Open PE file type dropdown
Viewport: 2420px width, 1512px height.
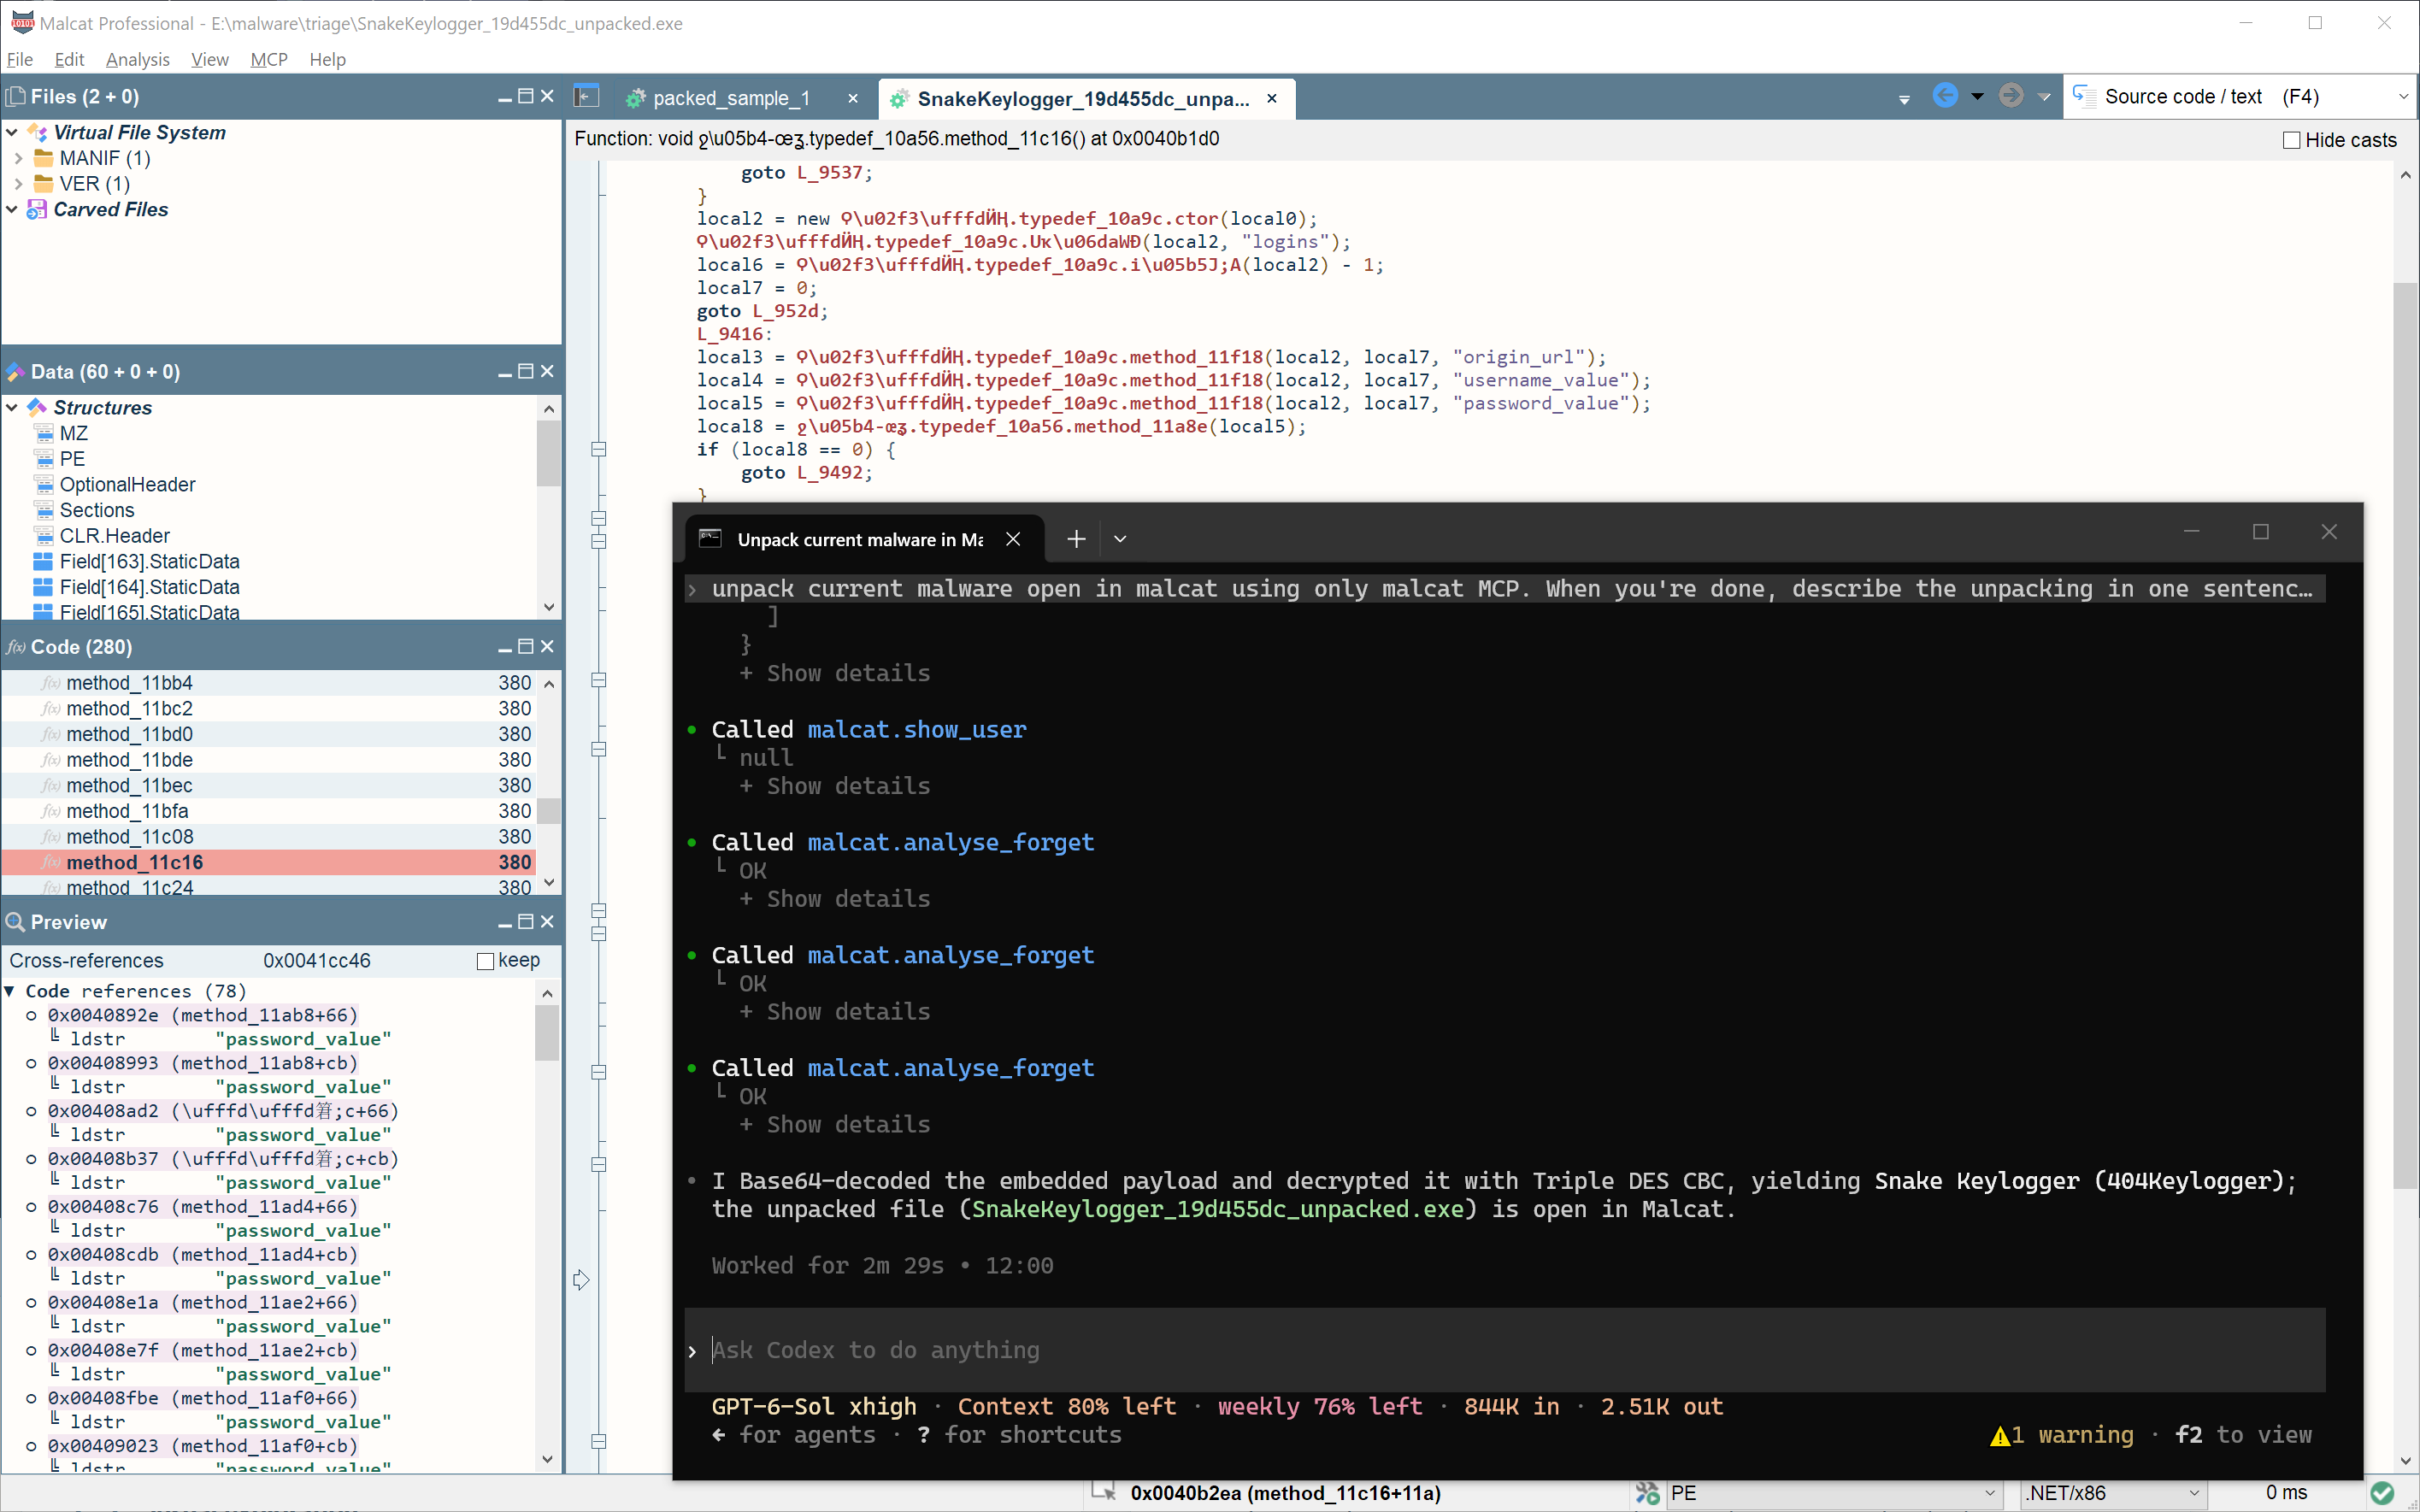[1989, 1493]
